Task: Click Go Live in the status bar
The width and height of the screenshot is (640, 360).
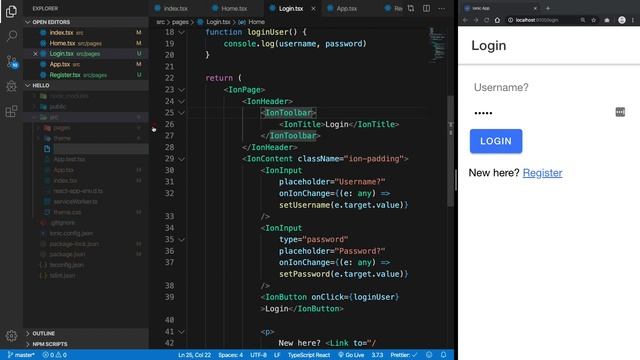Action: 351,355
